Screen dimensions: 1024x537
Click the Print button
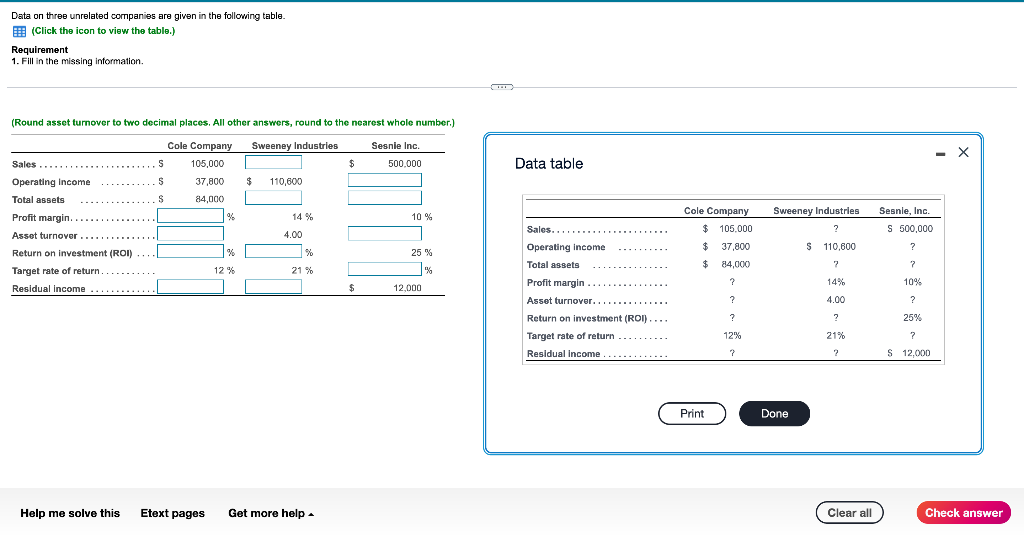[x=692, y=414]
